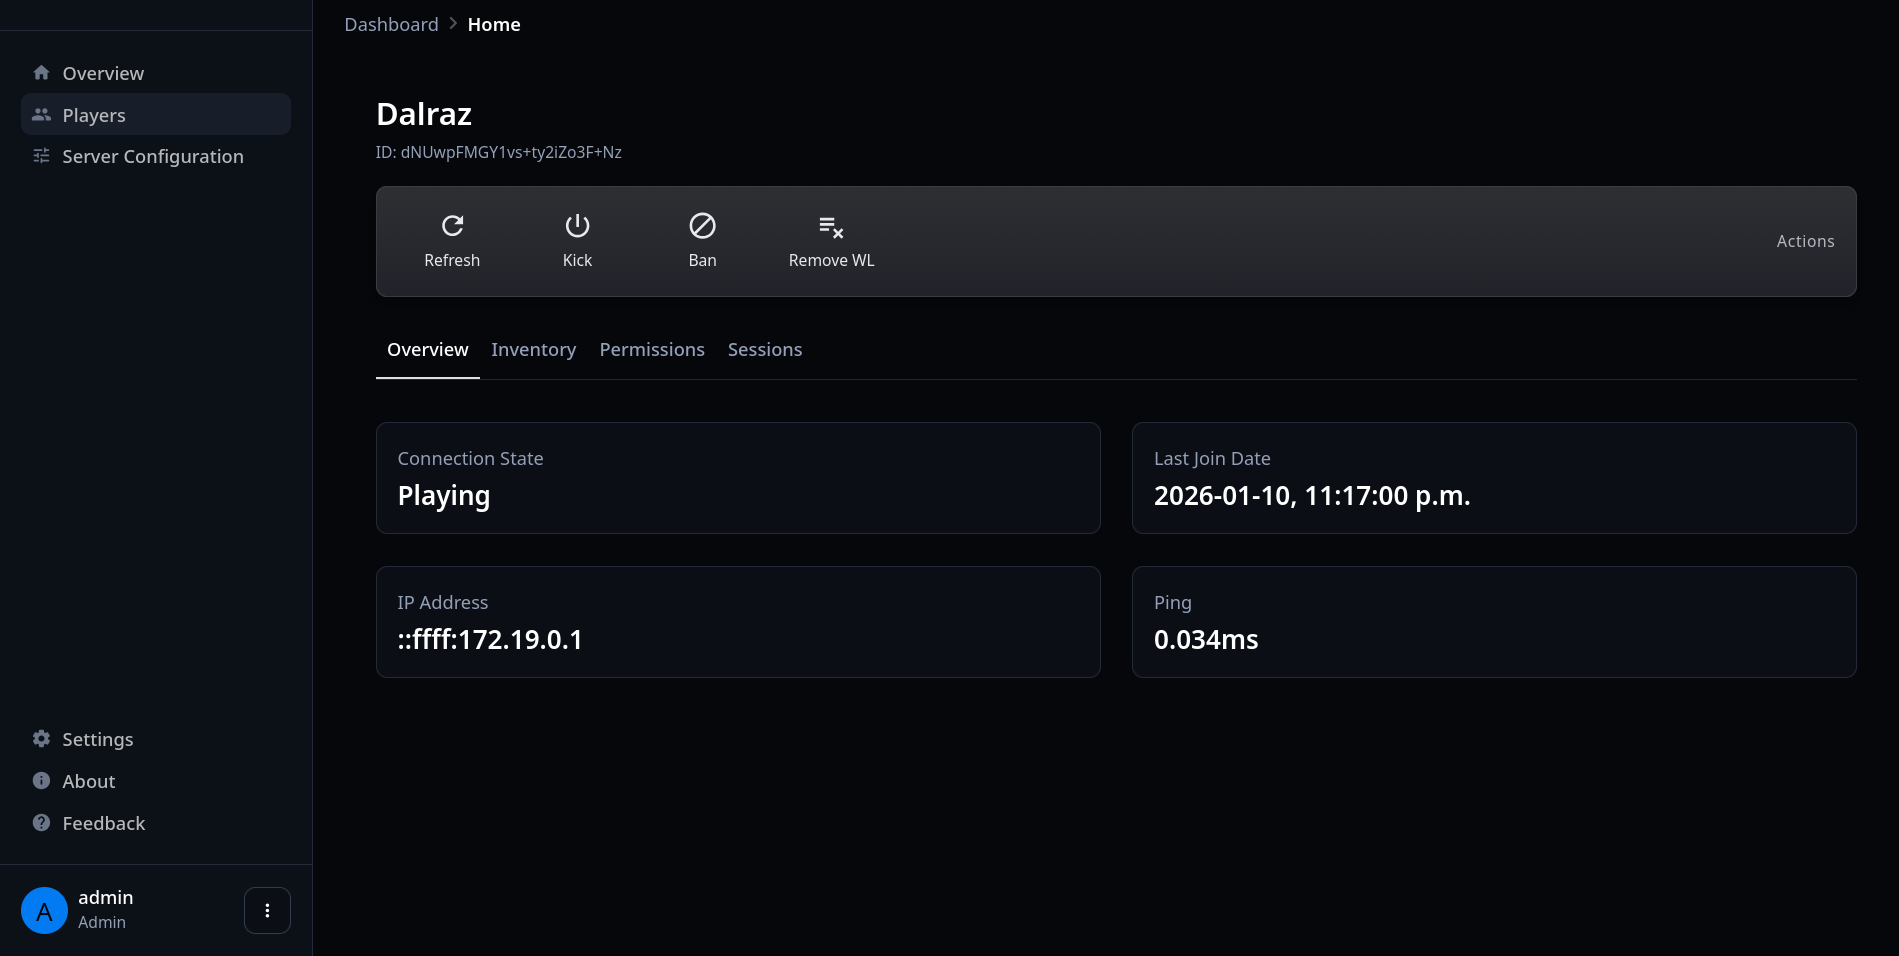Open Overview from the sidebar home icon
Screen dimensions: 1899x956
click(x=42, y=73)
